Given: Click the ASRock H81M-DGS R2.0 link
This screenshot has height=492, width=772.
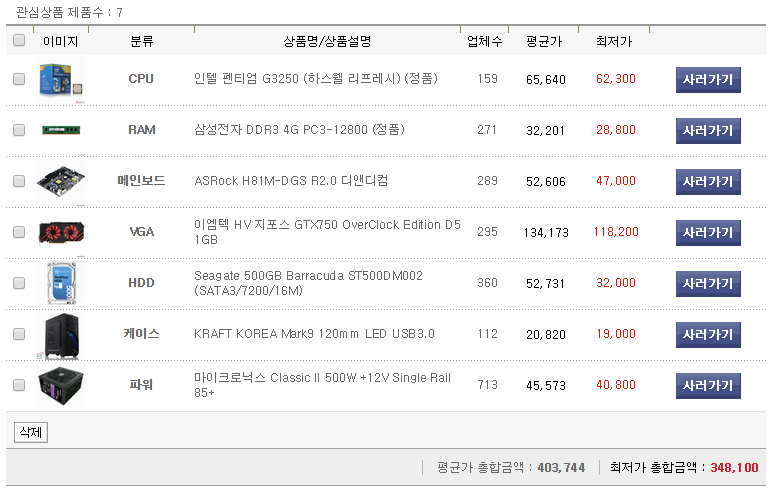Looking at the screenshot, I should click(x=291, y=181).
